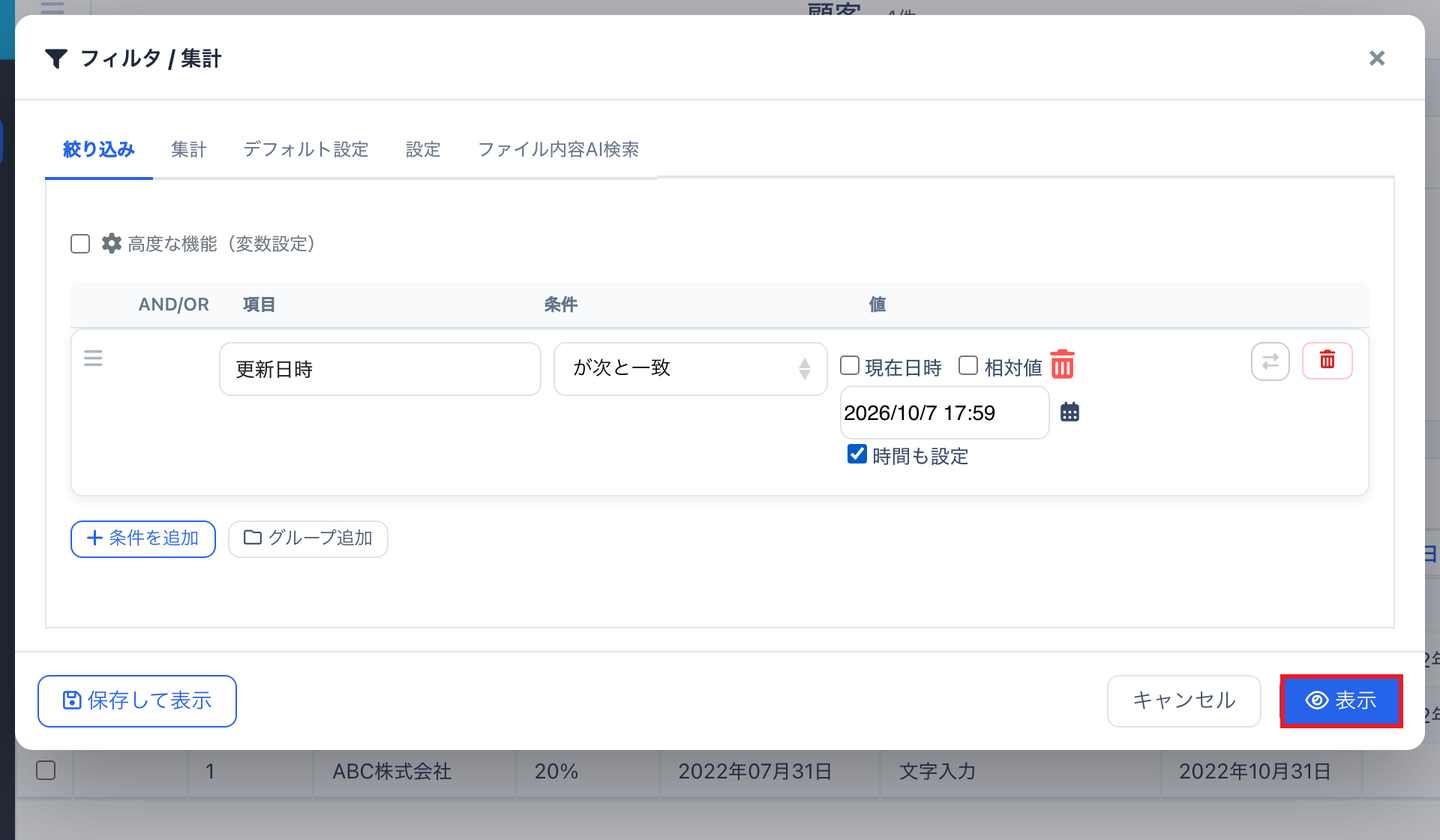1440x840 pixels.
Task: Select the ABC株式会社 row checkbox in background table
Action: pyautogui.click(x=46, y=770)
